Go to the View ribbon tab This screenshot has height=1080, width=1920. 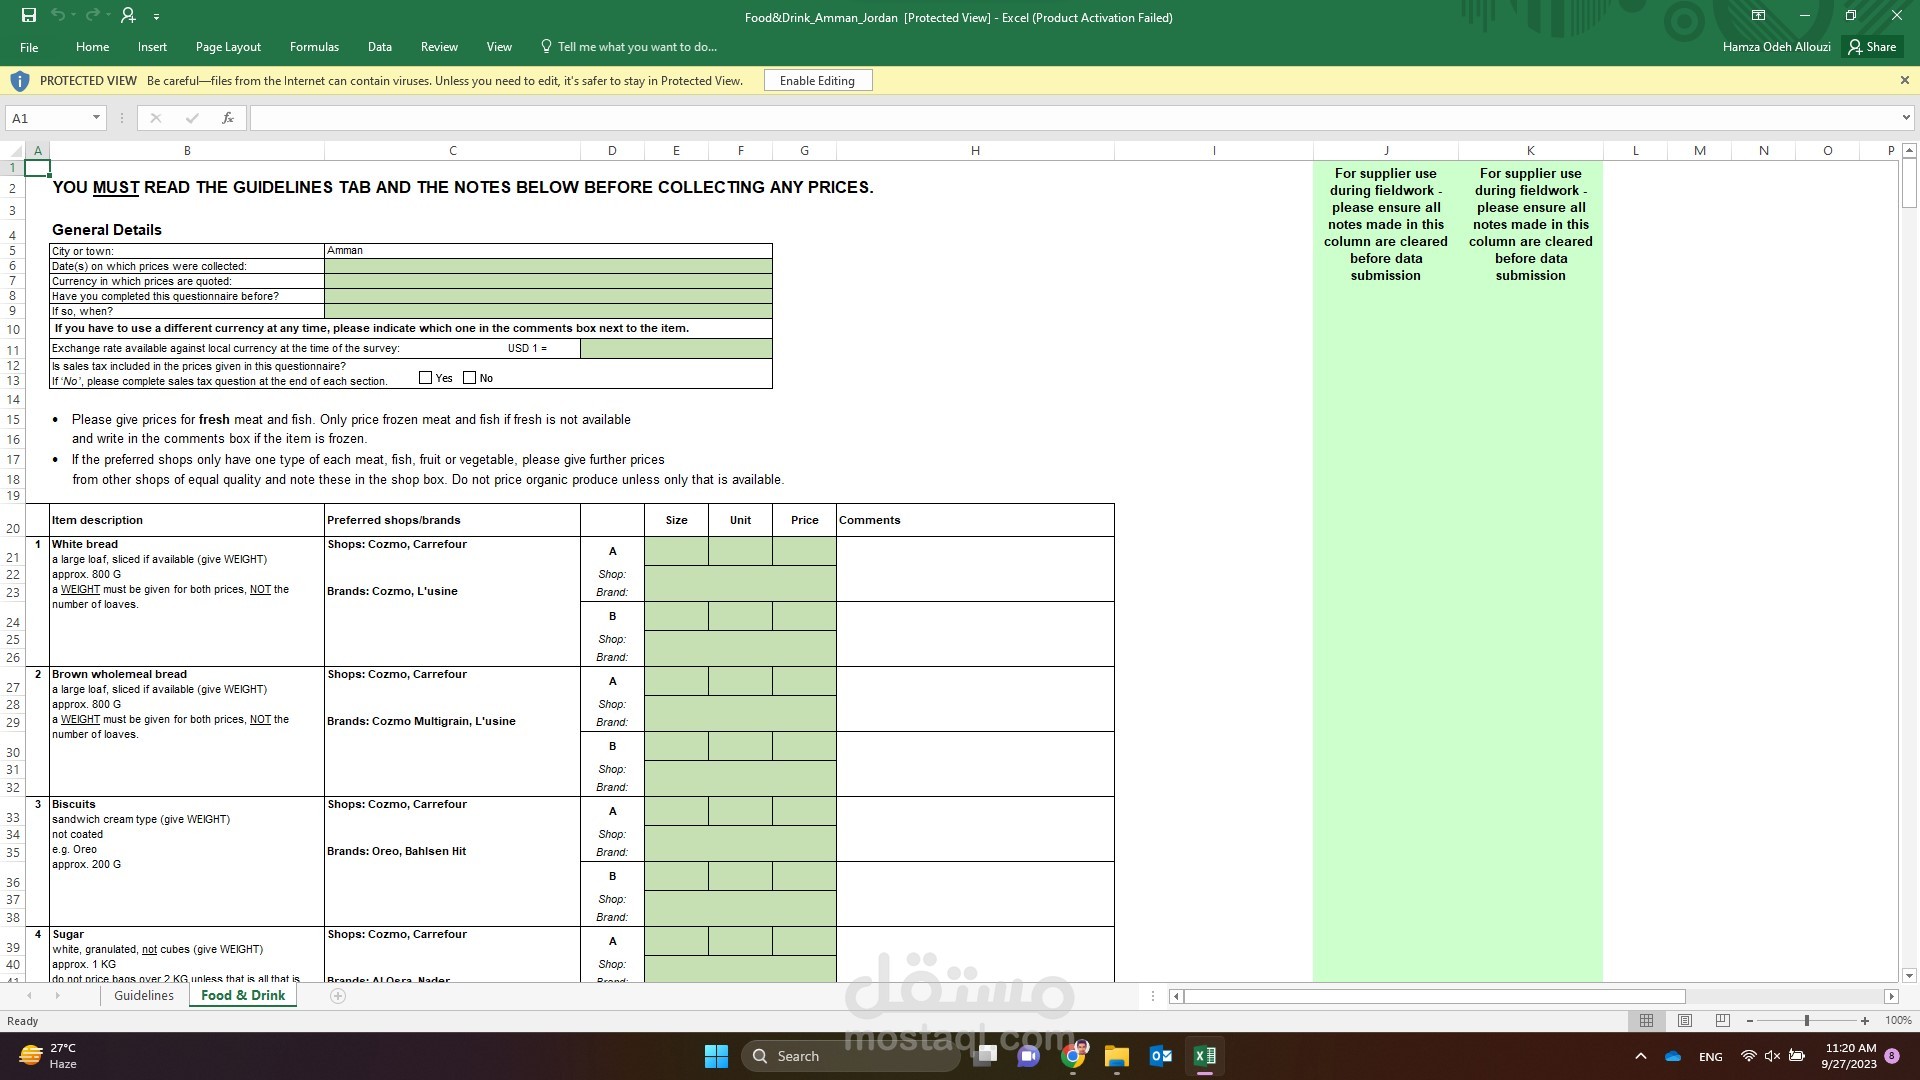pos(499,47)
